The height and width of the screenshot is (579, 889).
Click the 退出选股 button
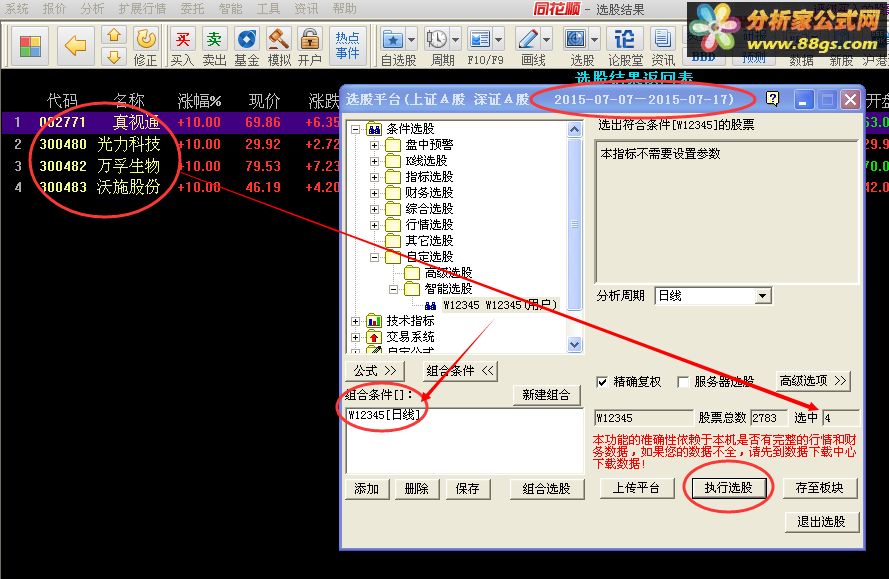click(x=821, y=522)
